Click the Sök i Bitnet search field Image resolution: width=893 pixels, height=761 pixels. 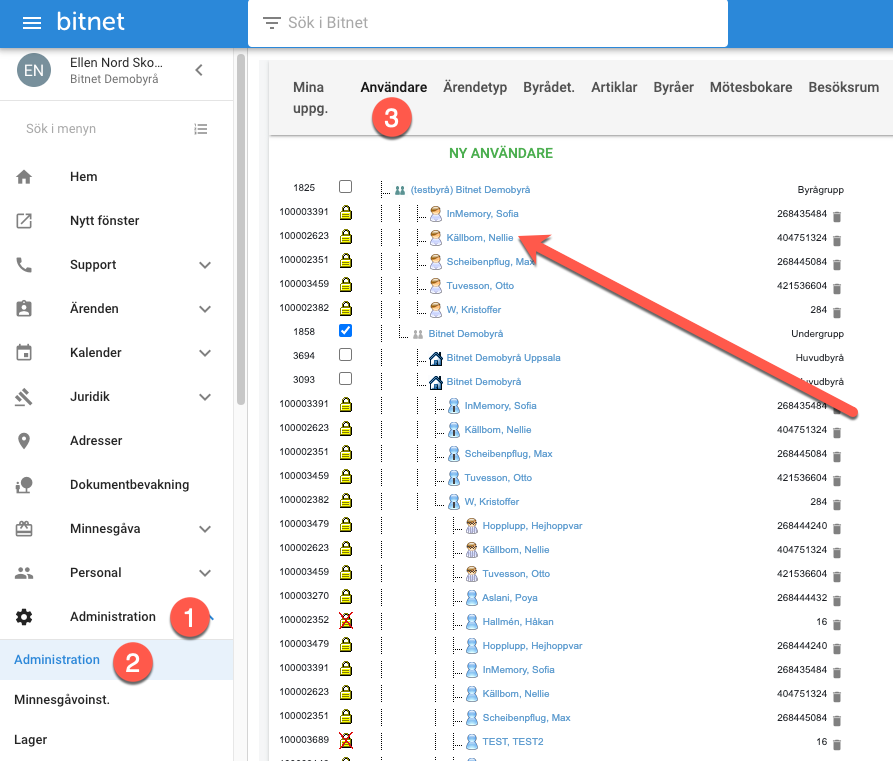[488, 23]
